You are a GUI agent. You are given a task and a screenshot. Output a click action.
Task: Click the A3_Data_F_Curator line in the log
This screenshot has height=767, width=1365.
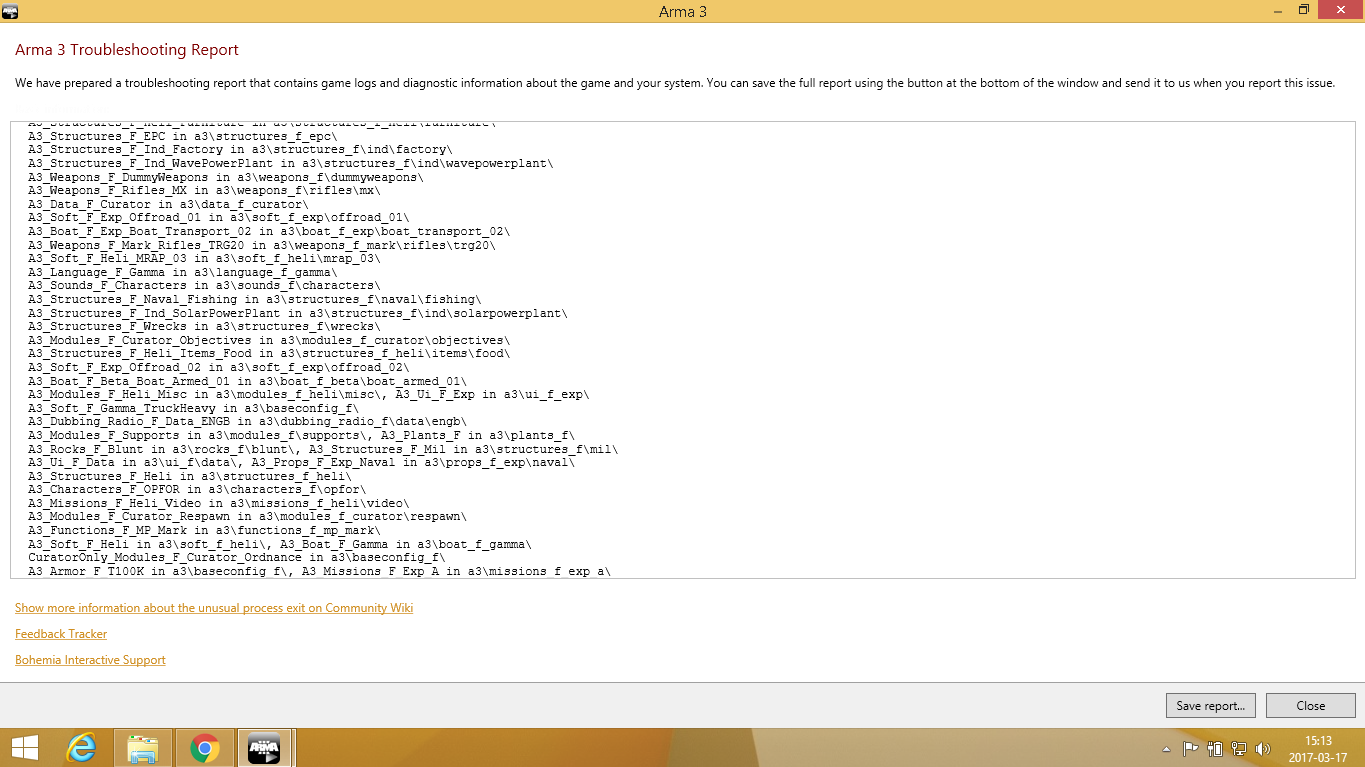point(168,204)
